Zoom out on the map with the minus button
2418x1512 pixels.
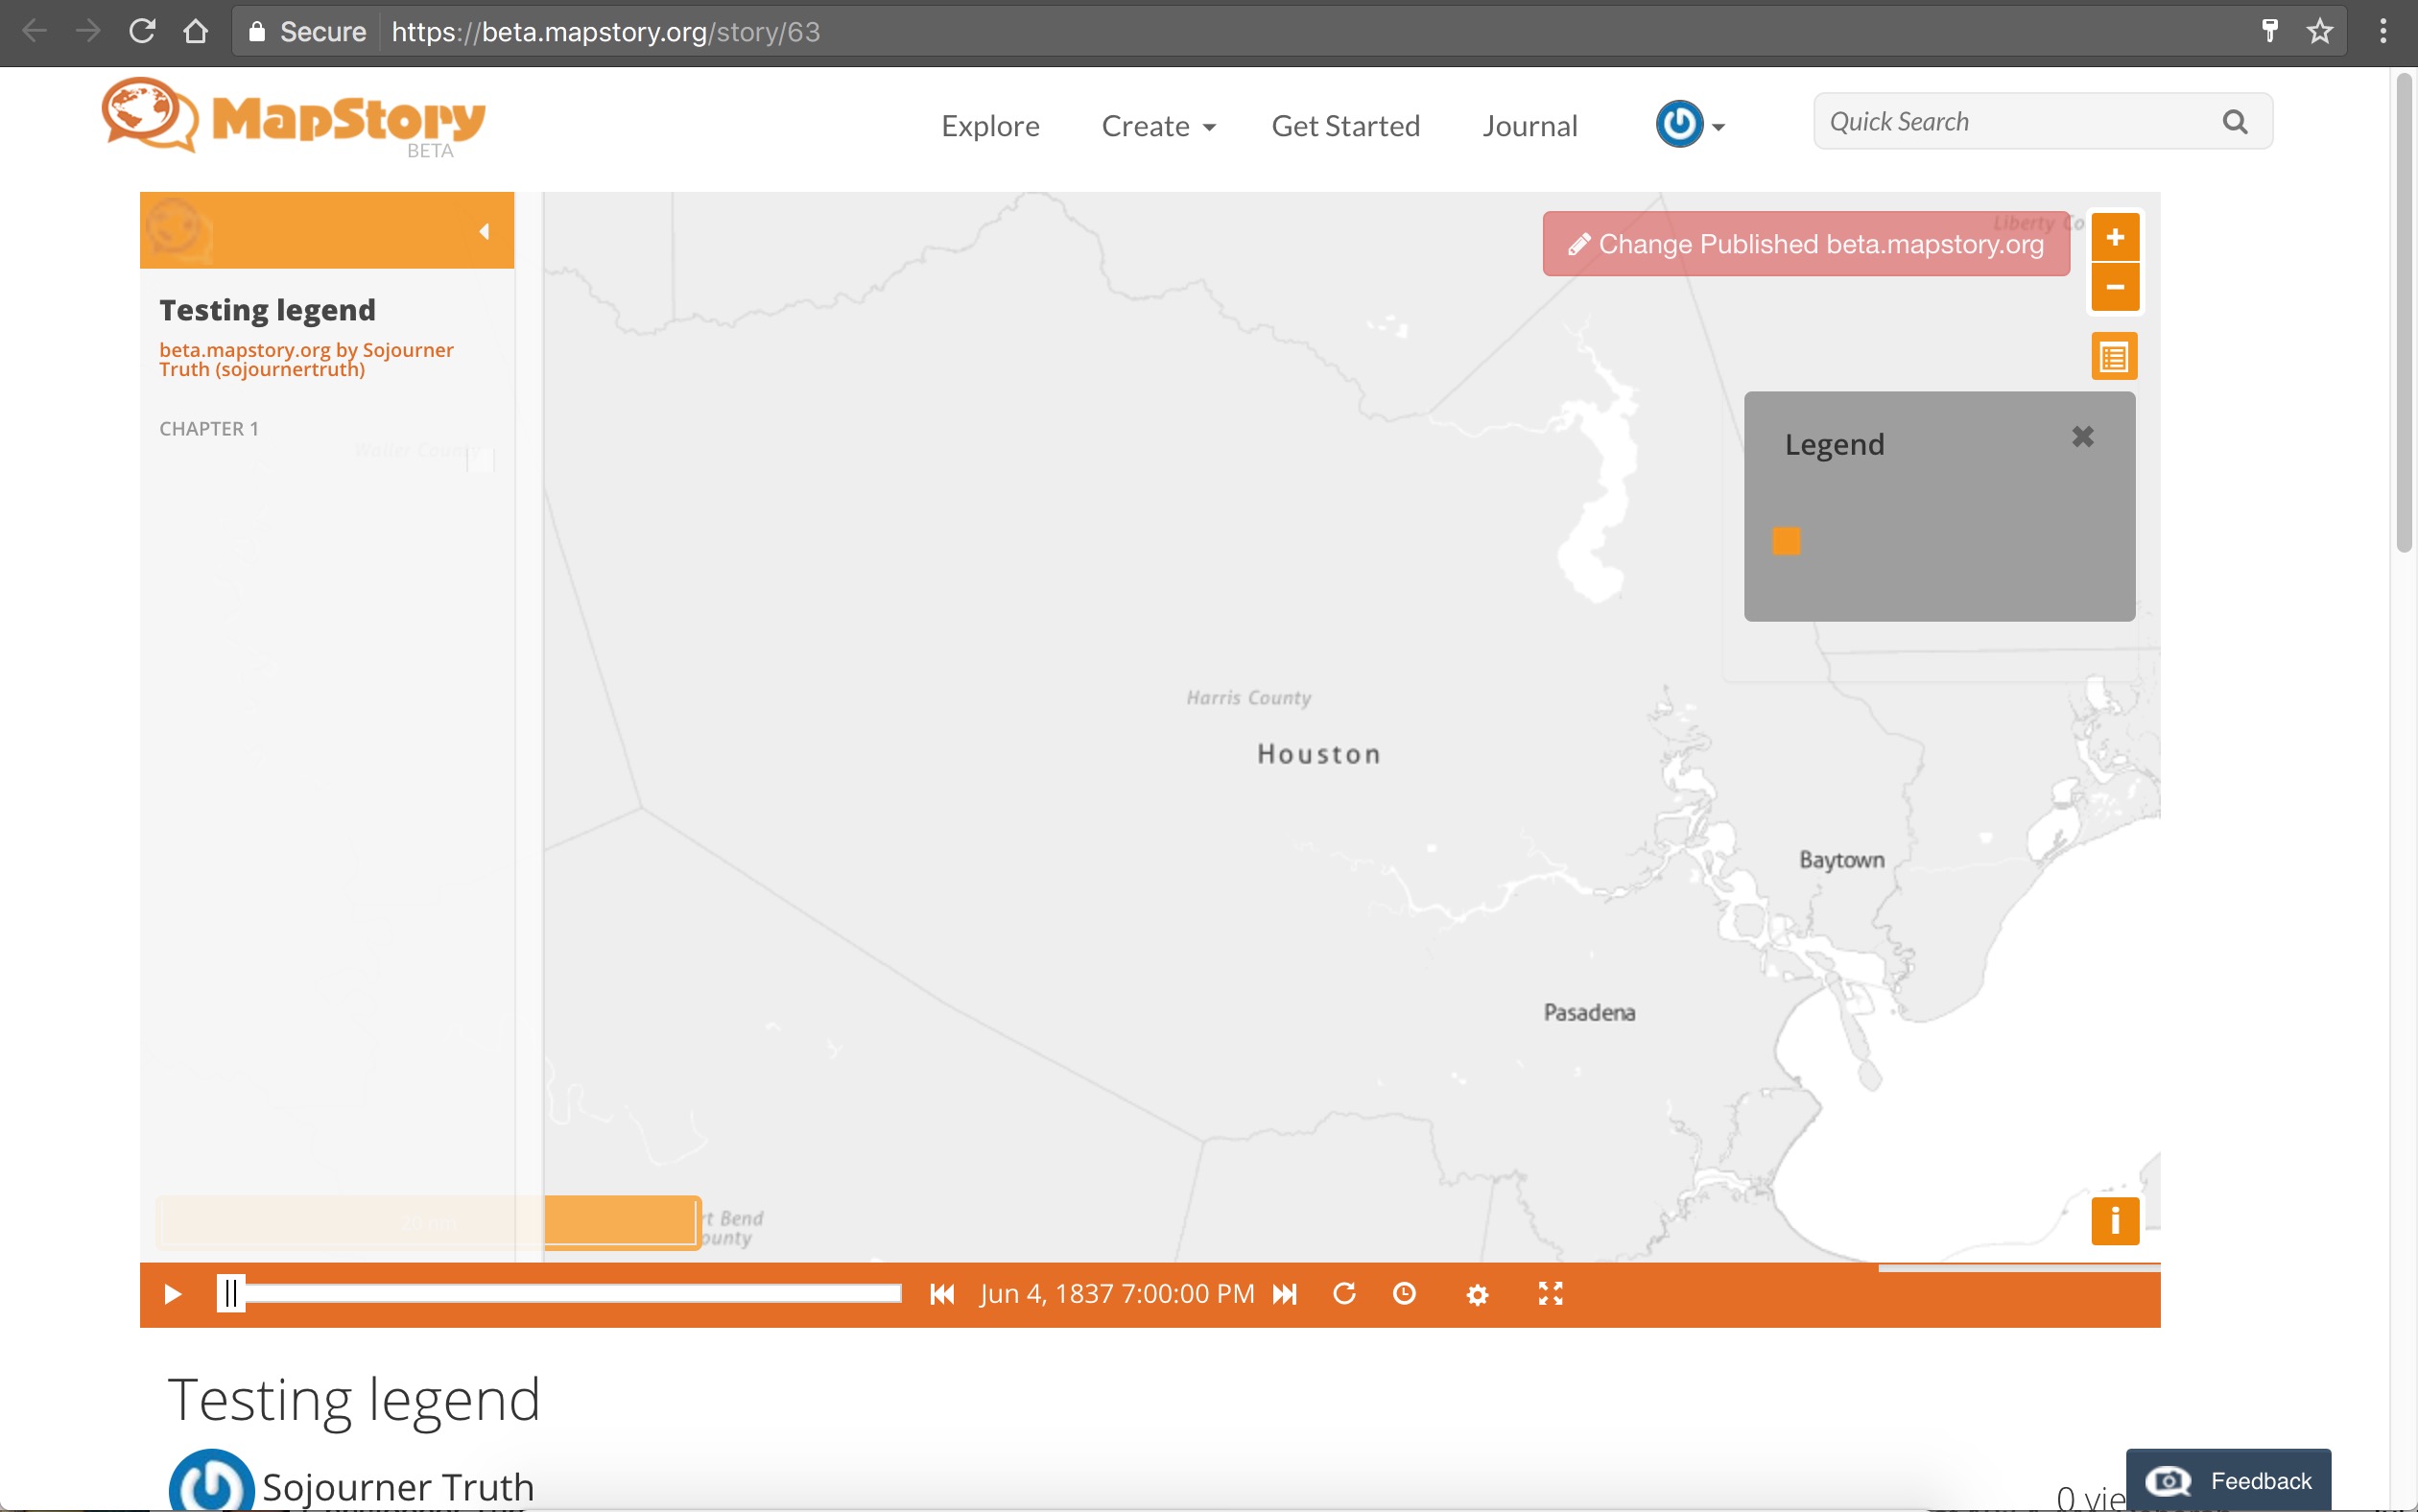(2116, 287)
